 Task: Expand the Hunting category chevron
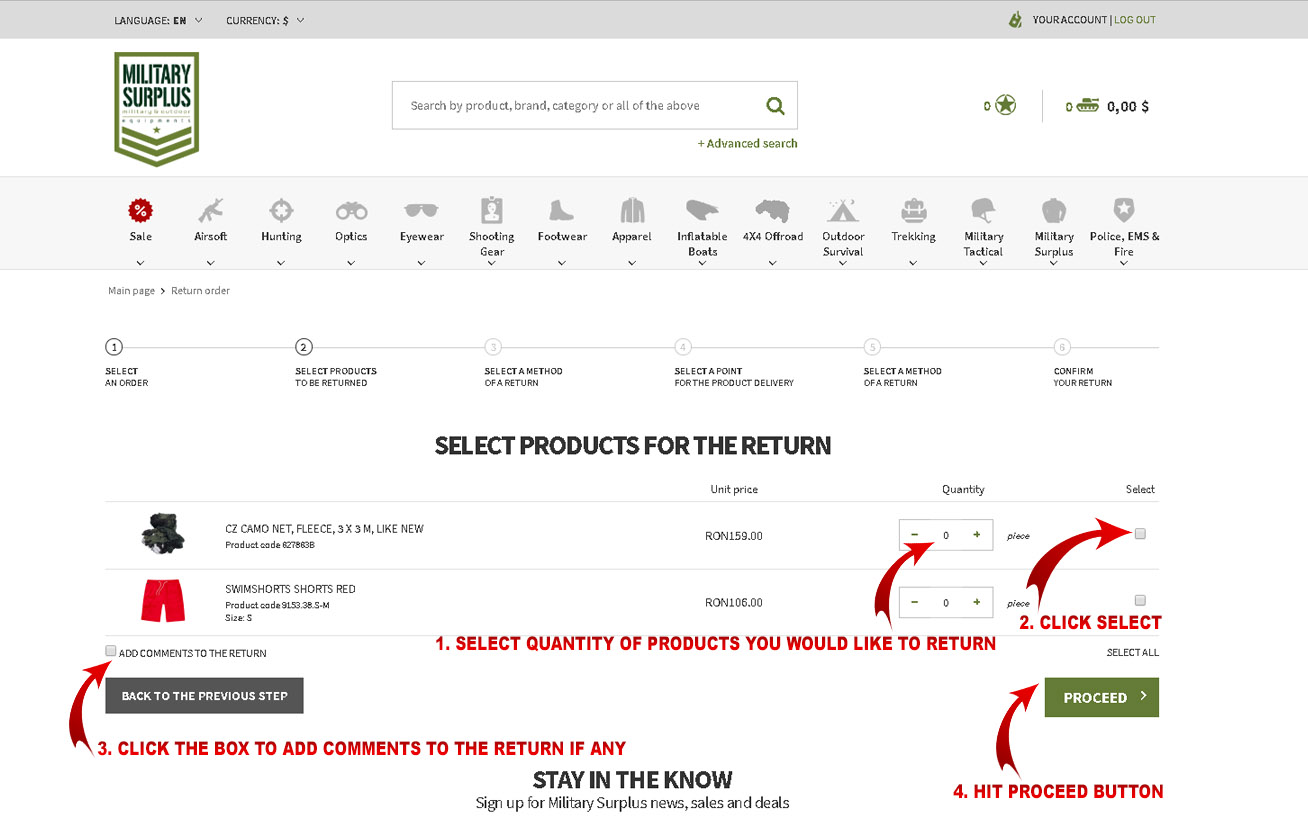click(281, 263)
